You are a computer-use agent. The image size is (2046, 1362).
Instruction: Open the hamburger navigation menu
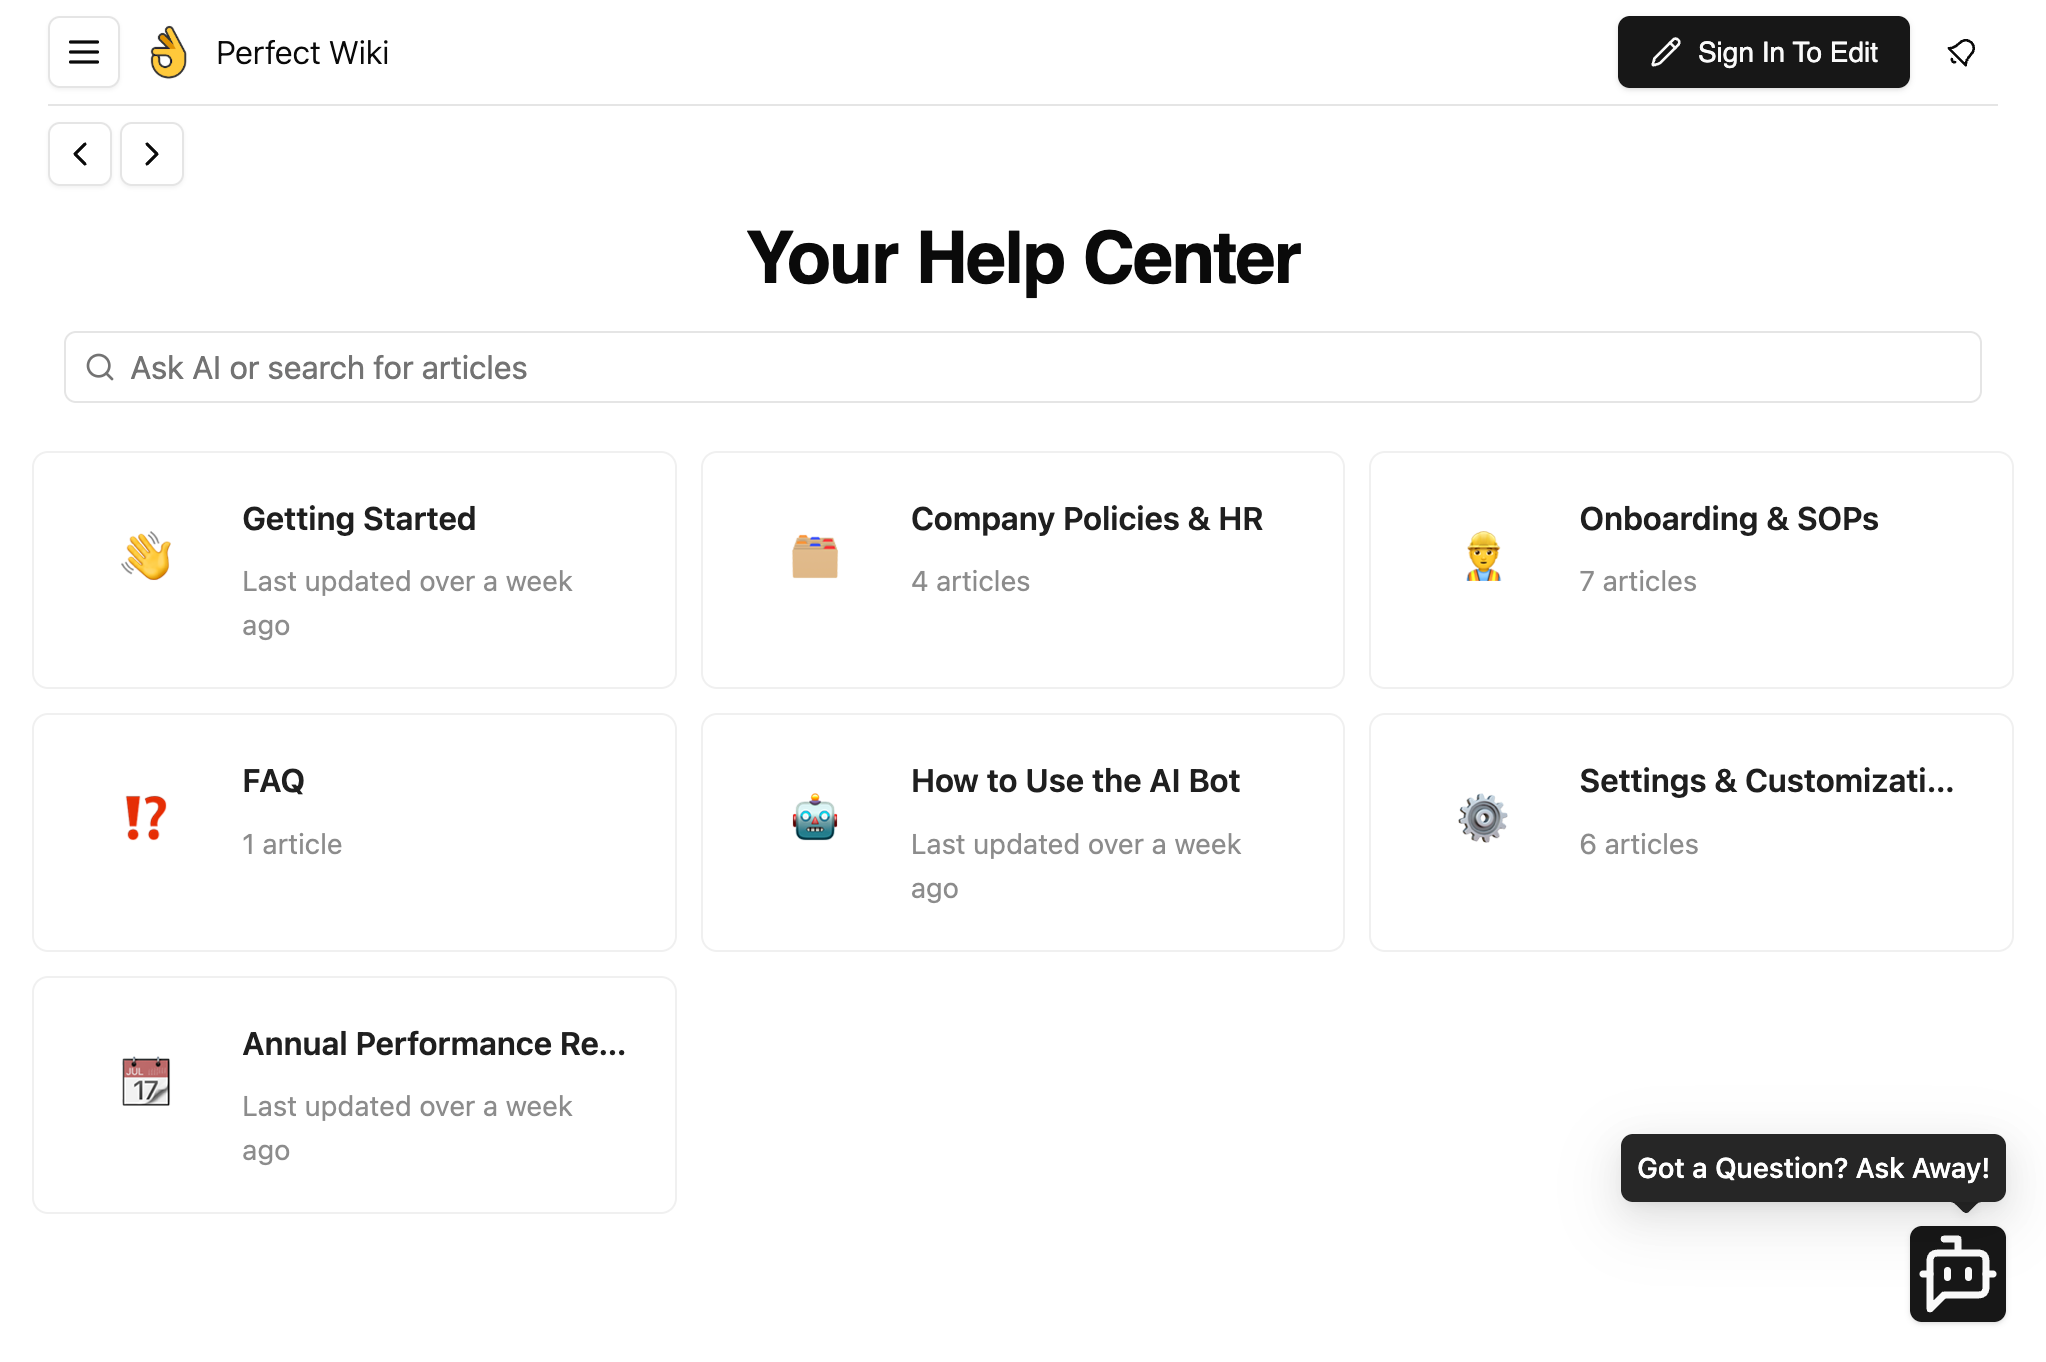point(84,52)
